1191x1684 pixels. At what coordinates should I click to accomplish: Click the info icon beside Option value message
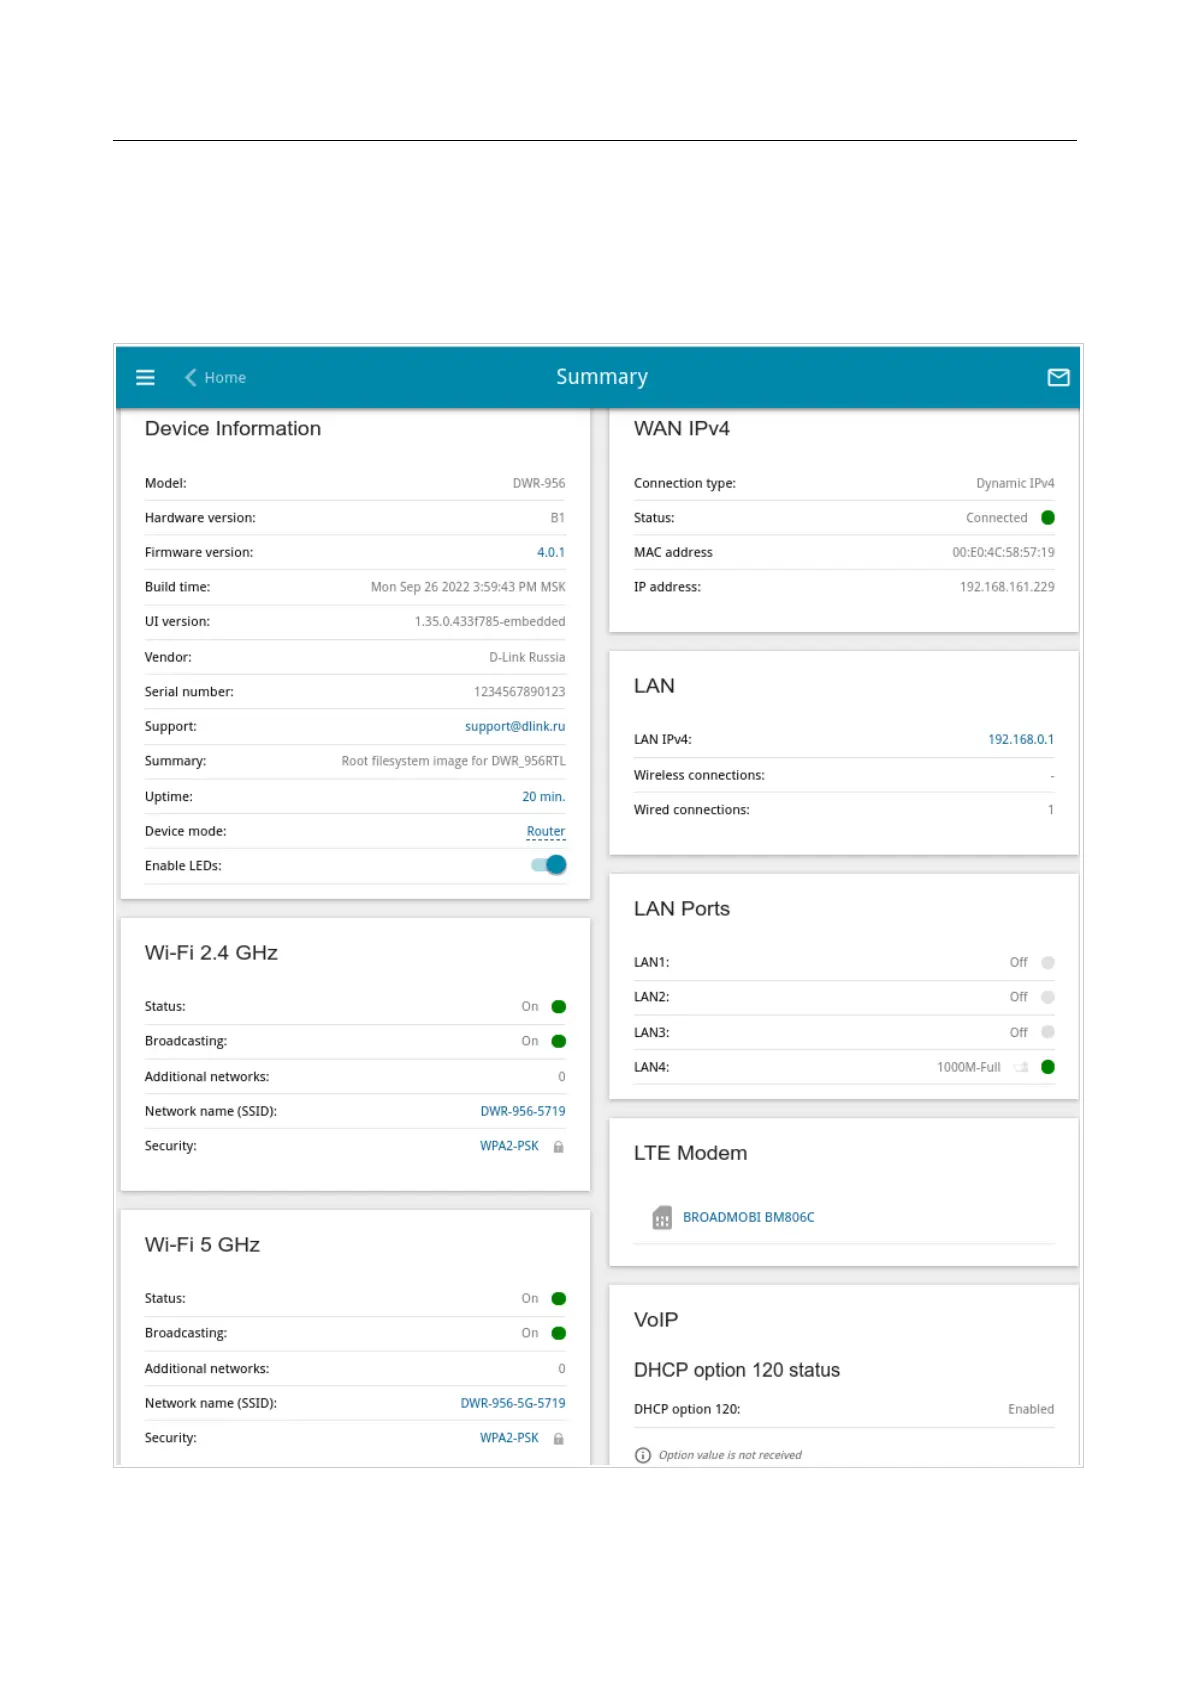coord(643,1455)
